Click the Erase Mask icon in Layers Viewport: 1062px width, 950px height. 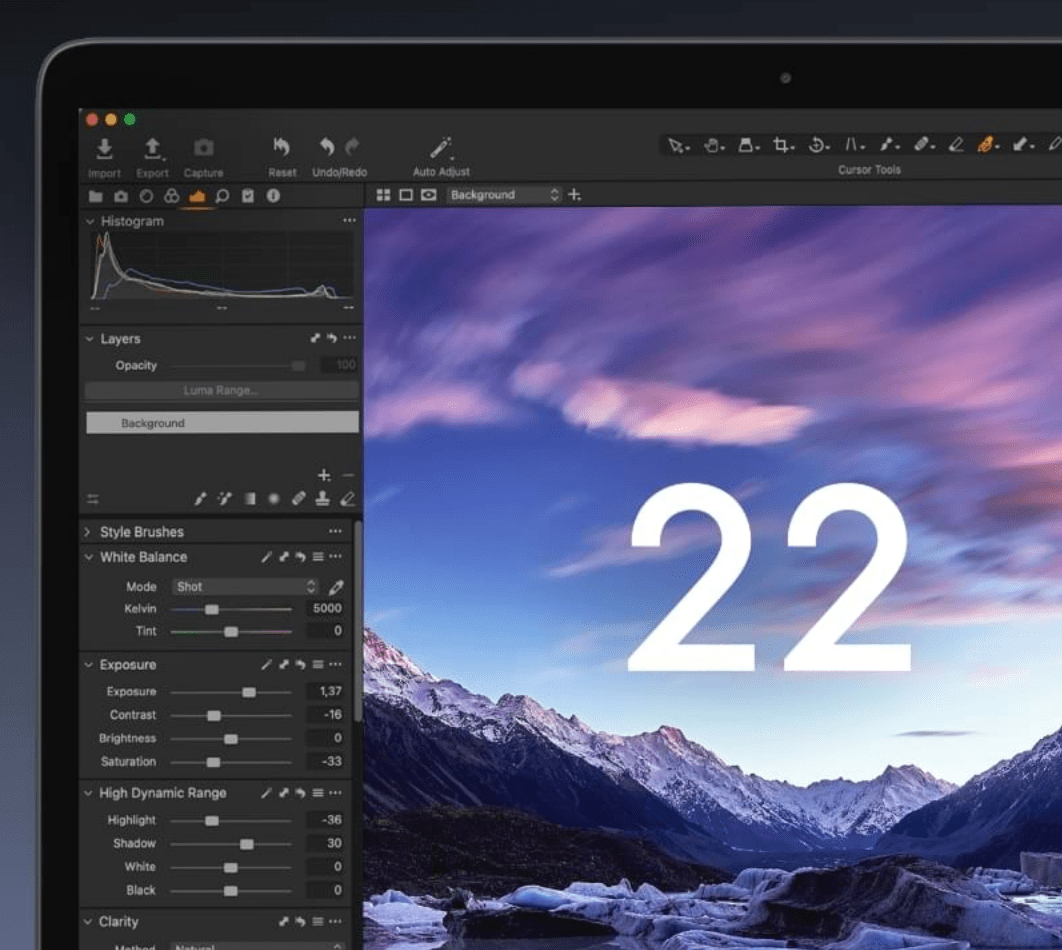(x=347, y=499)
